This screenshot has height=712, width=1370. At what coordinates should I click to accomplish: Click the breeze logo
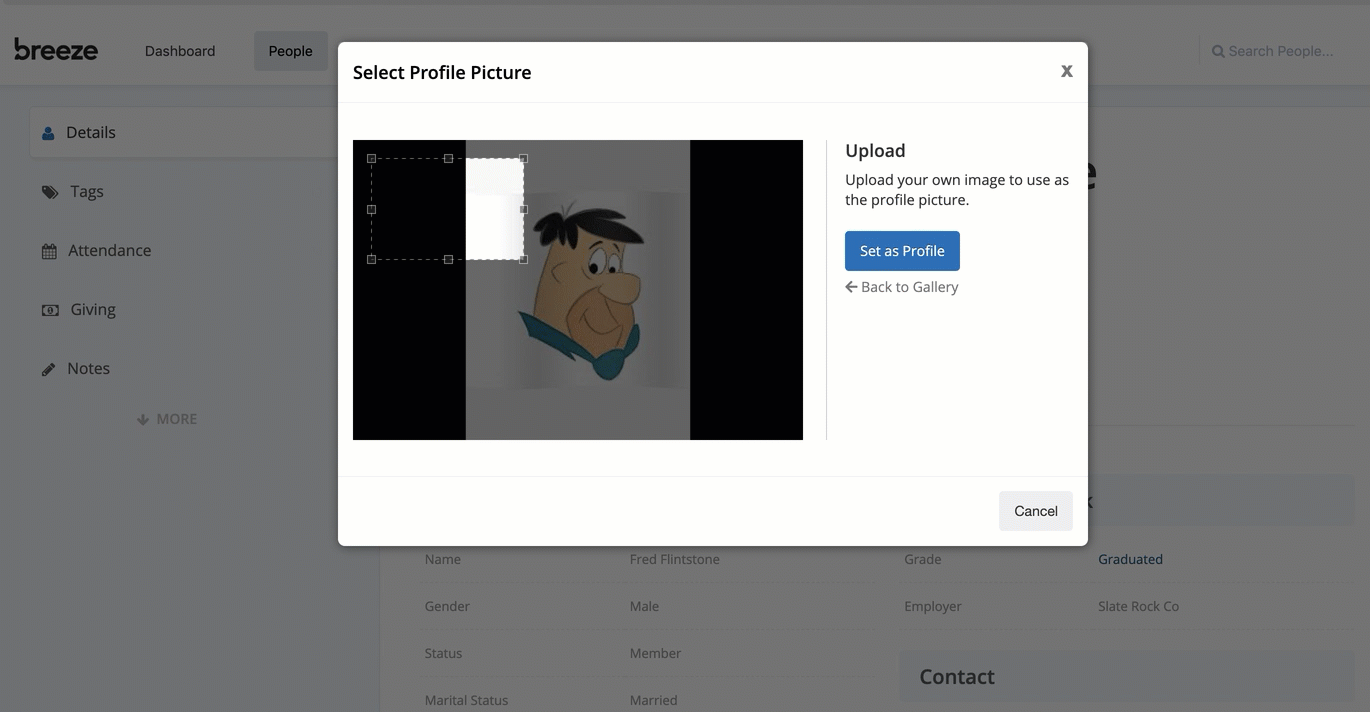click(56, 49)
